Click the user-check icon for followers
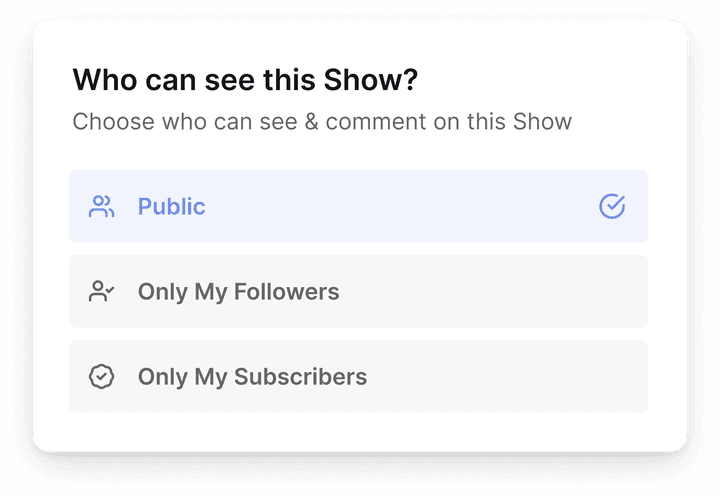The image size is (720, 497). point(101,291)
